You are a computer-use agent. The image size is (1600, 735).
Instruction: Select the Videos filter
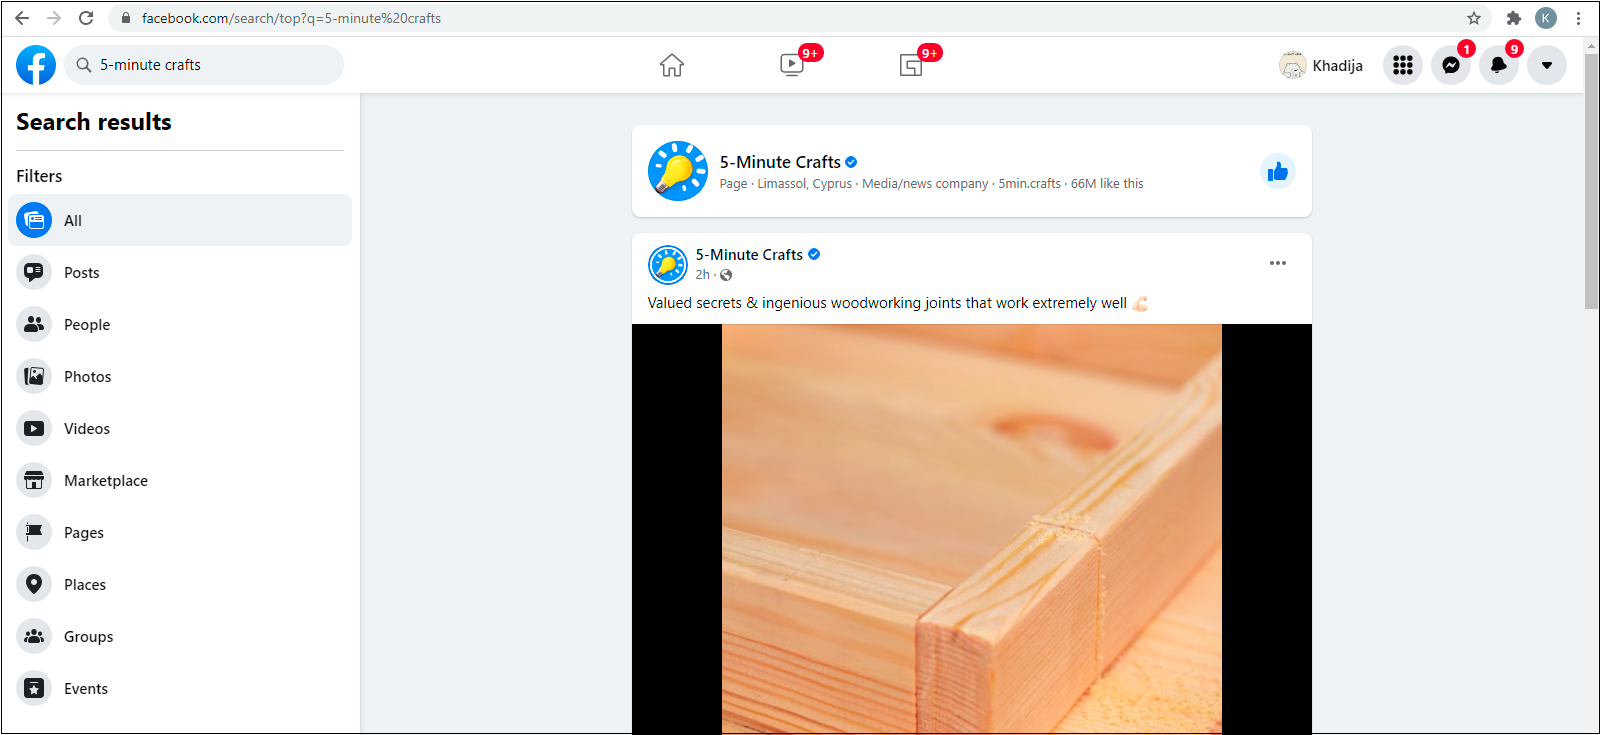180,428
